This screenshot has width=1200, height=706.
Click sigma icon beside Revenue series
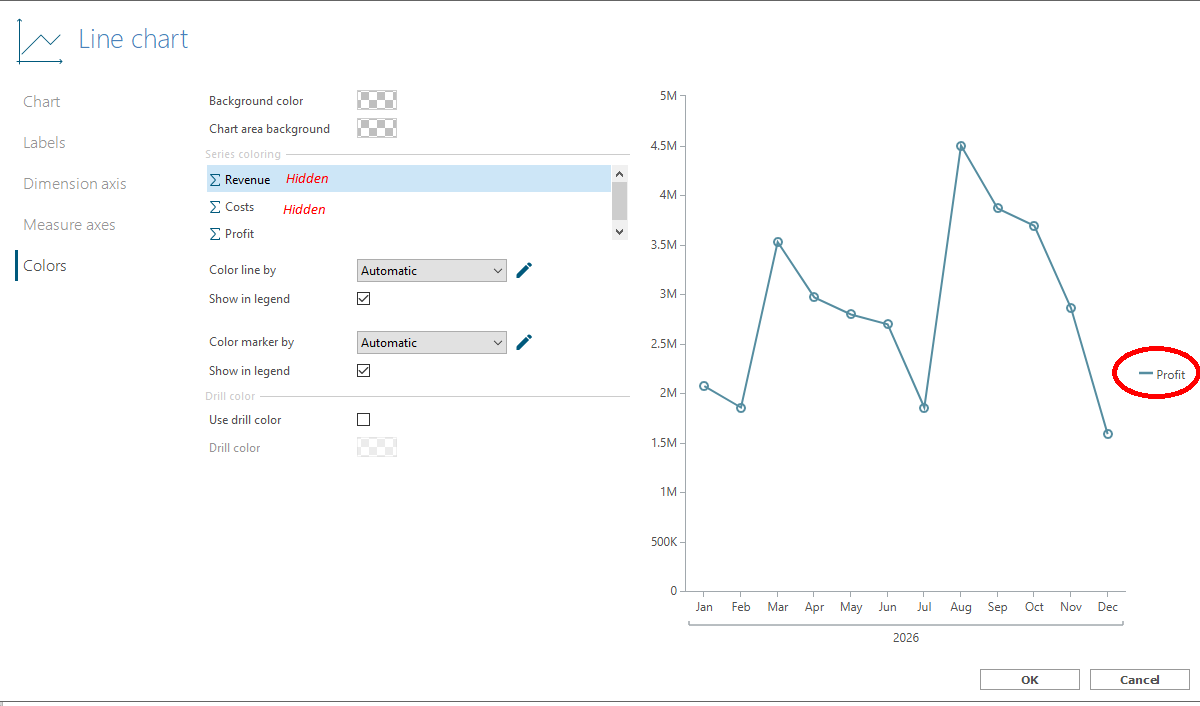[215, 180]
